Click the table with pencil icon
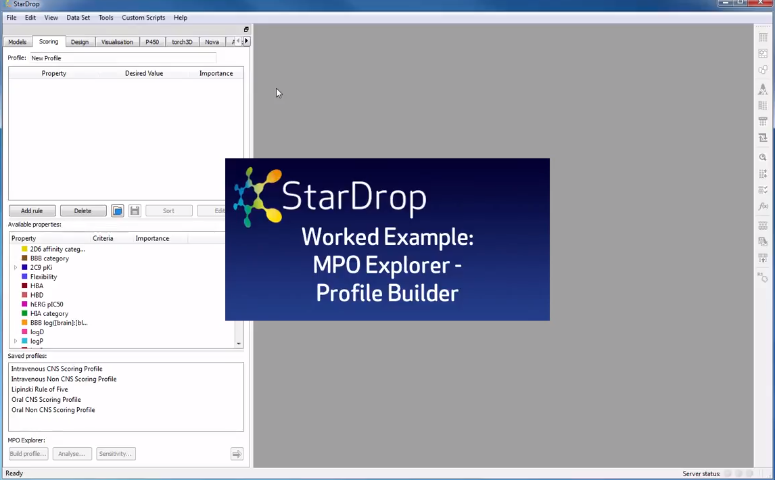Screen dimensions: 775x480 pyautogui.click(x=763, y=242)
